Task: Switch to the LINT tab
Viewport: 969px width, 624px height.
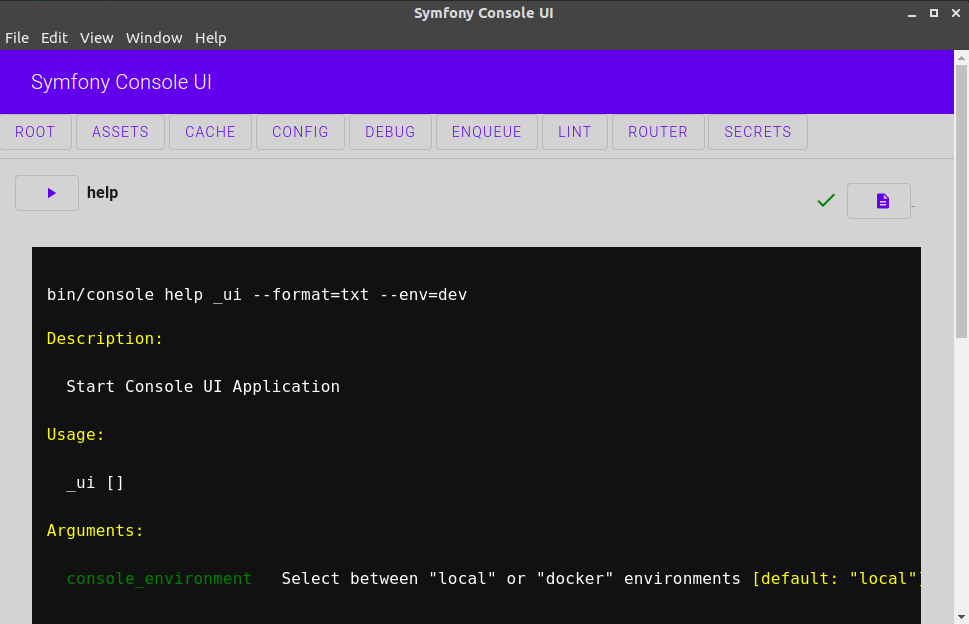Action: click(x=575, y=132)
